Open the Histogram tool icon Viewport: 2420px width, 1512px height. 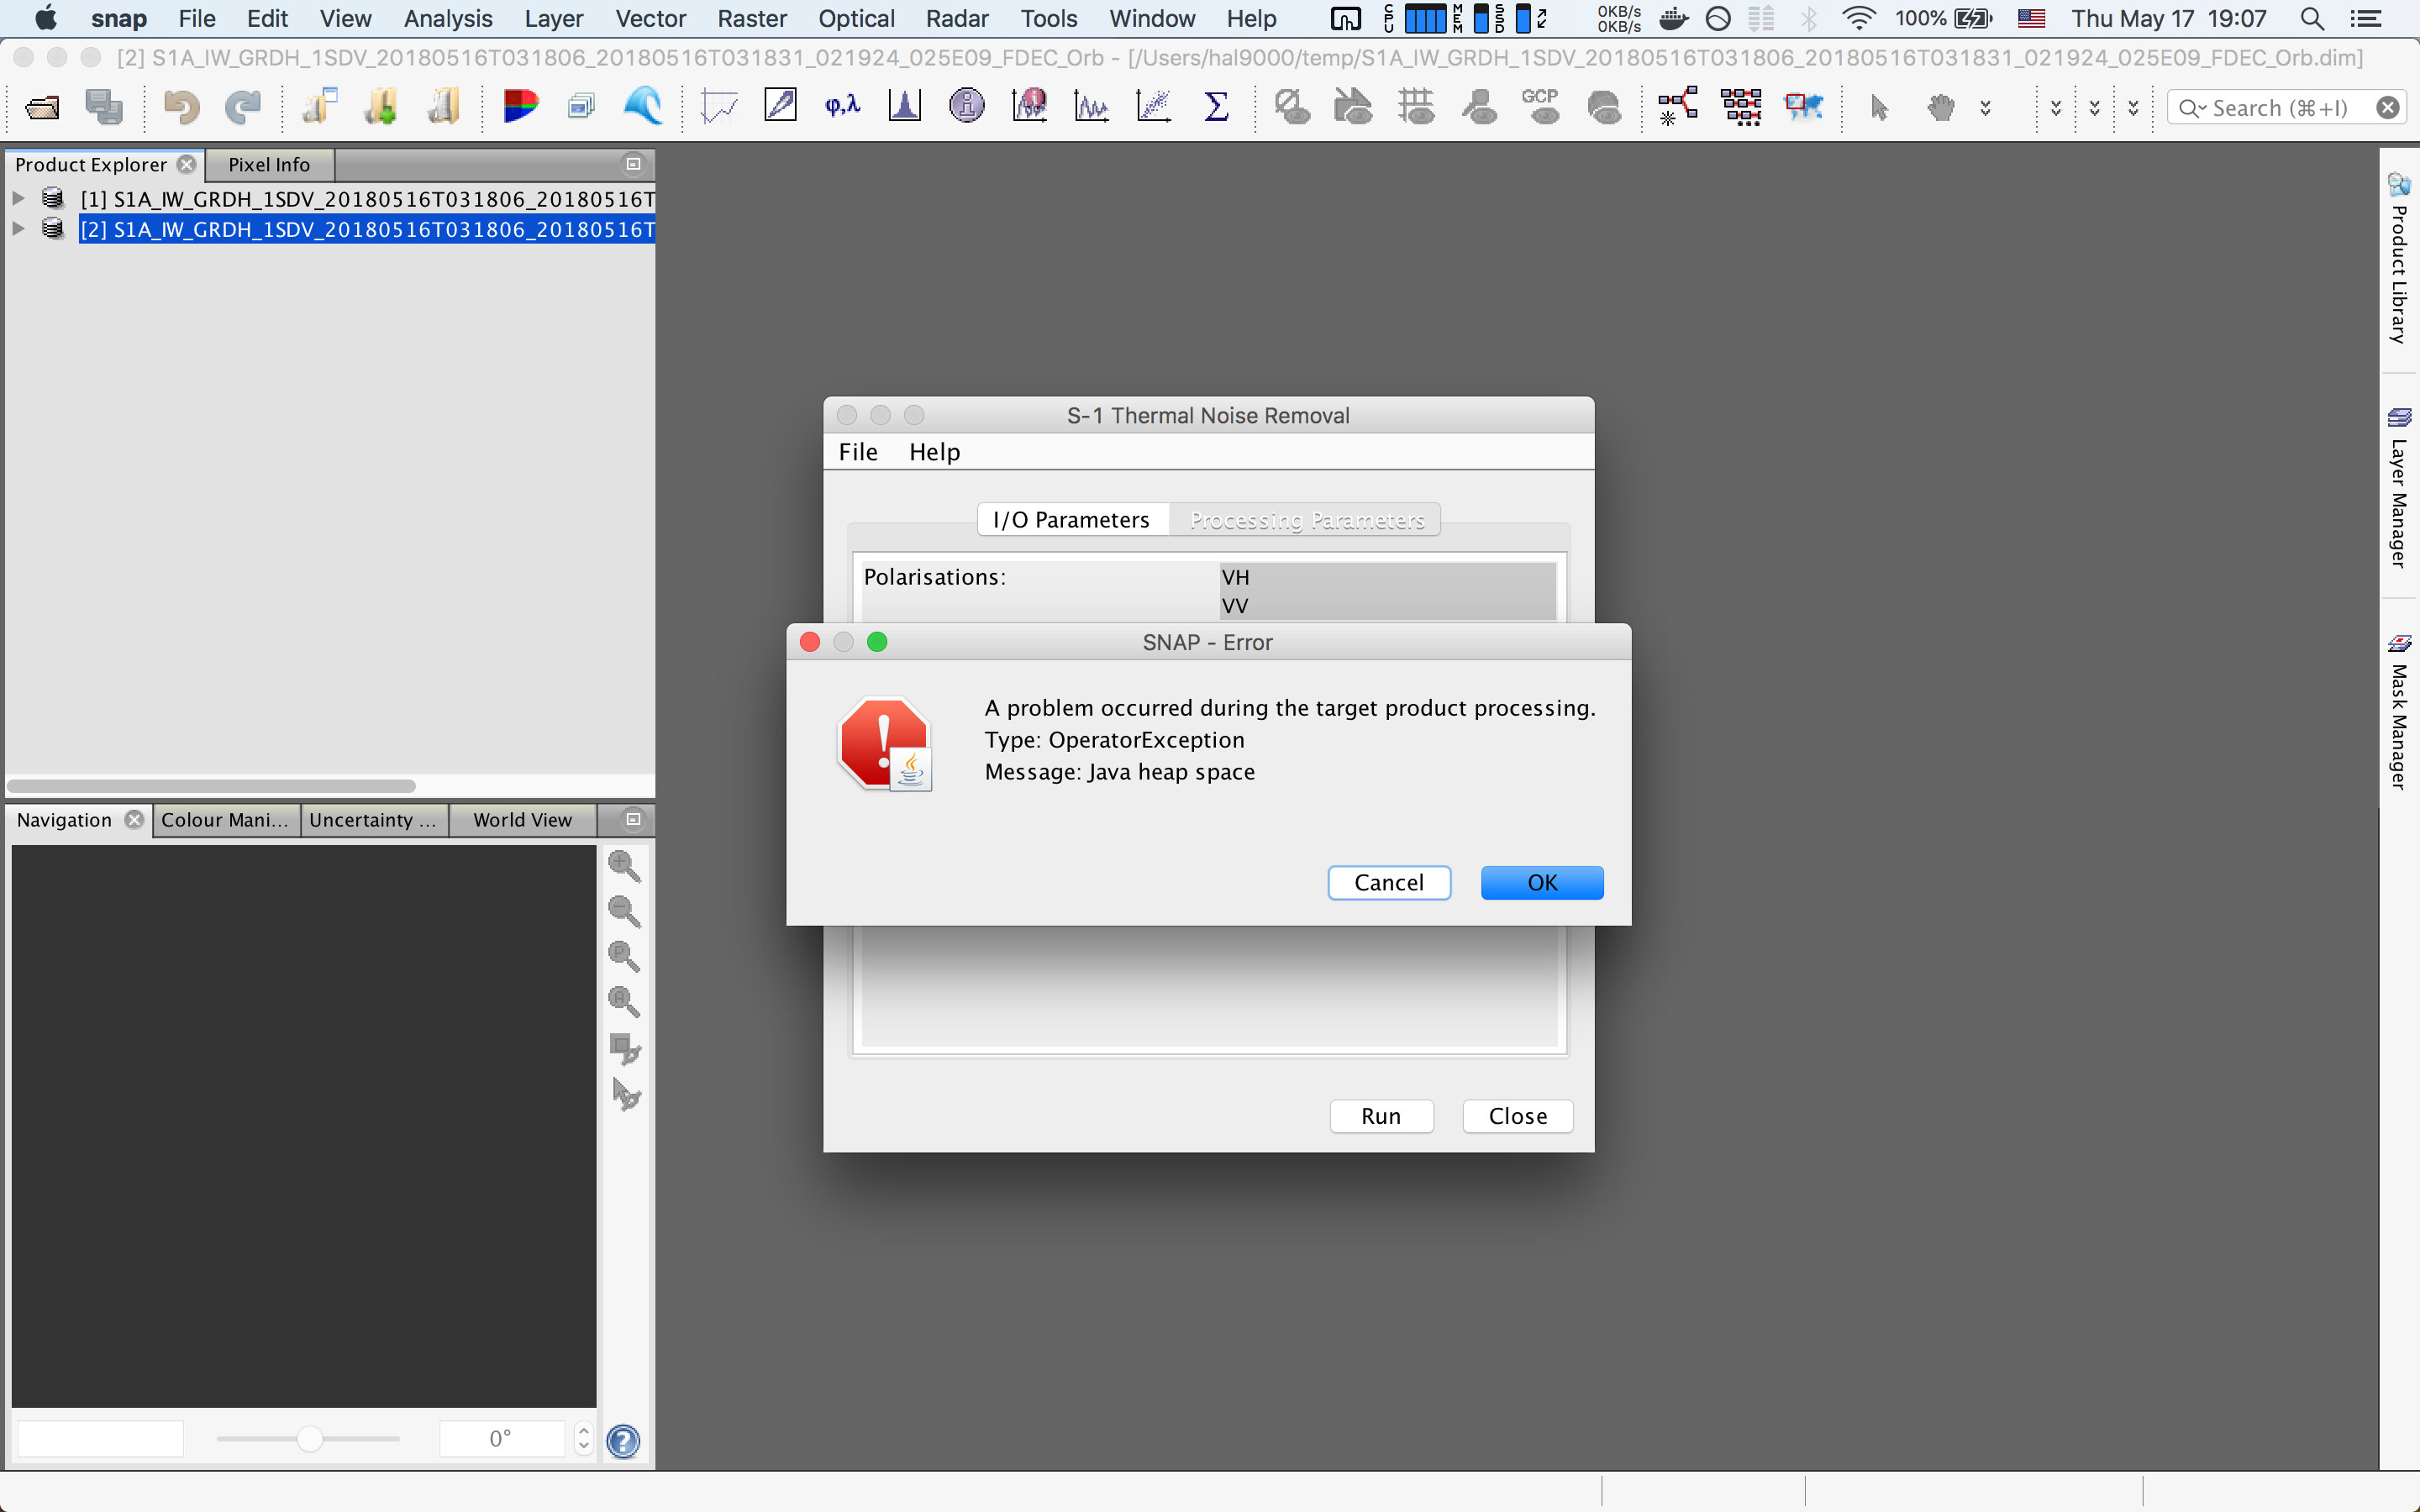tap(904, 106)
